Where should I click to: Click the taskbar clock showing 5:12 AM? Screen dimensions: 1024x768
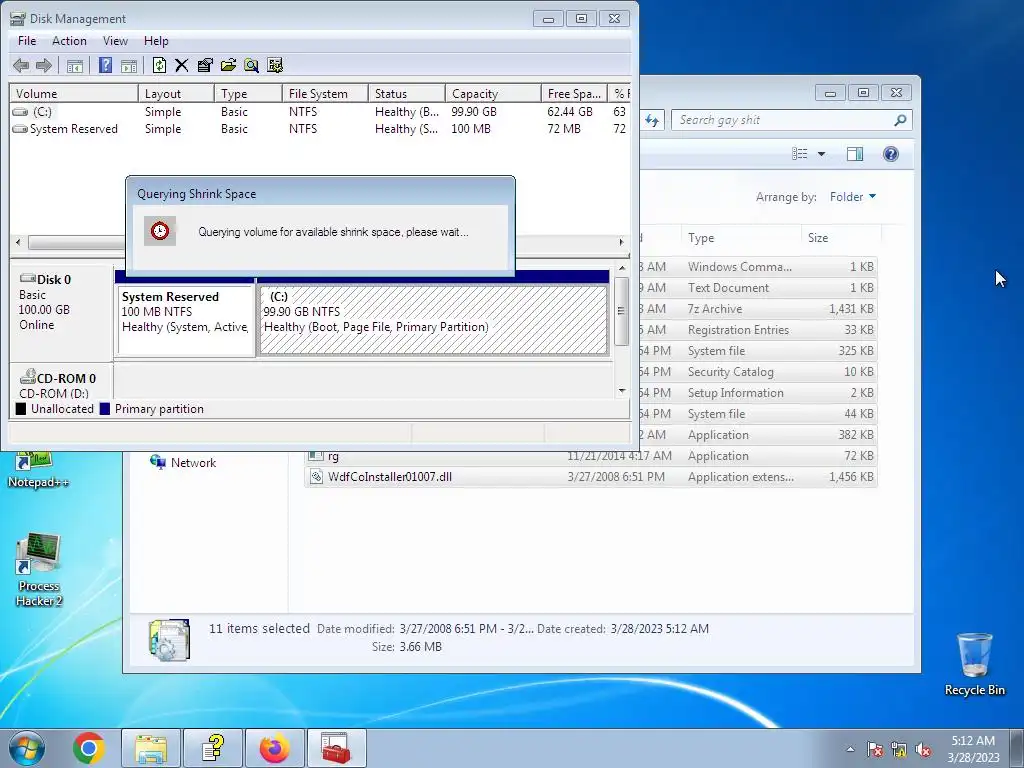tap(973, 748)
